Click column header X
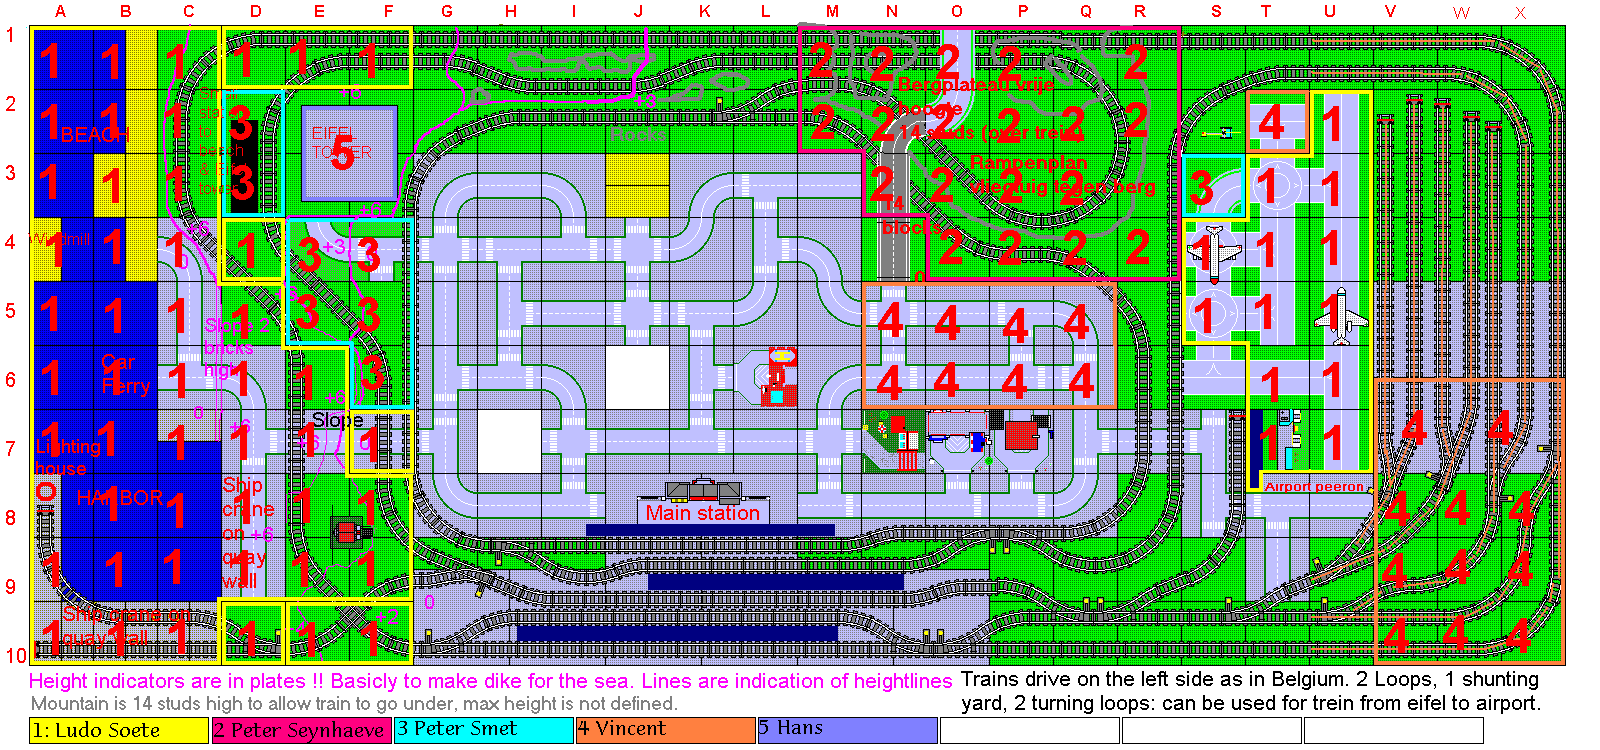 [1520, 13]
